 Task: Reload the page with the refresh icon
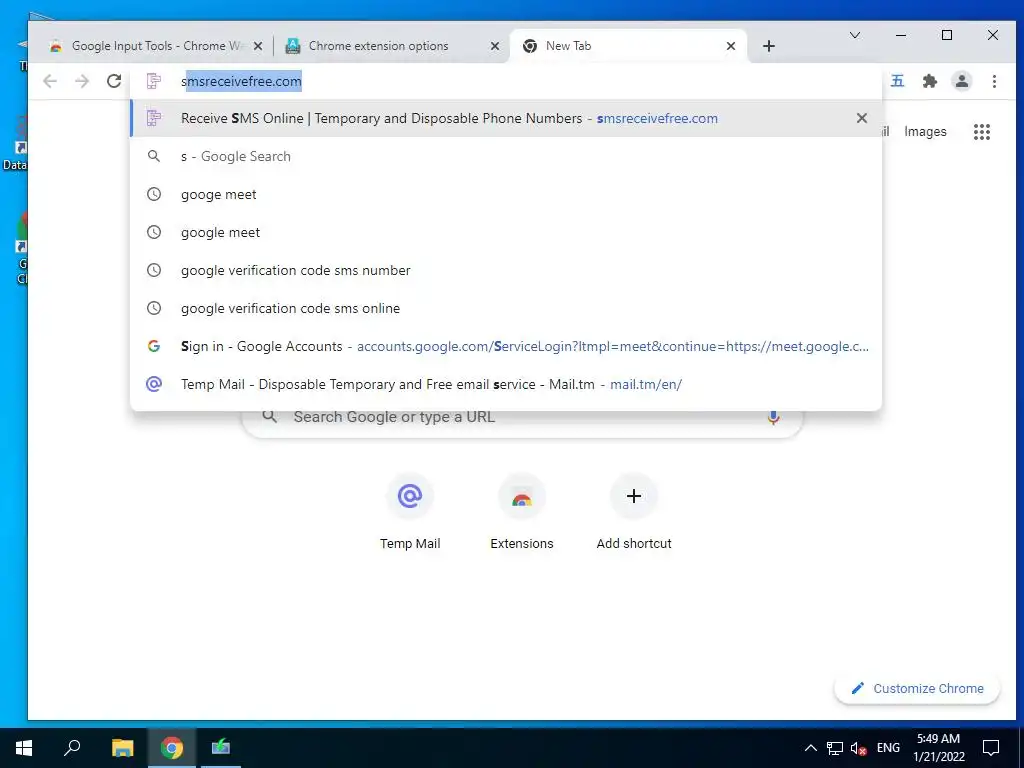click(114, 81)
